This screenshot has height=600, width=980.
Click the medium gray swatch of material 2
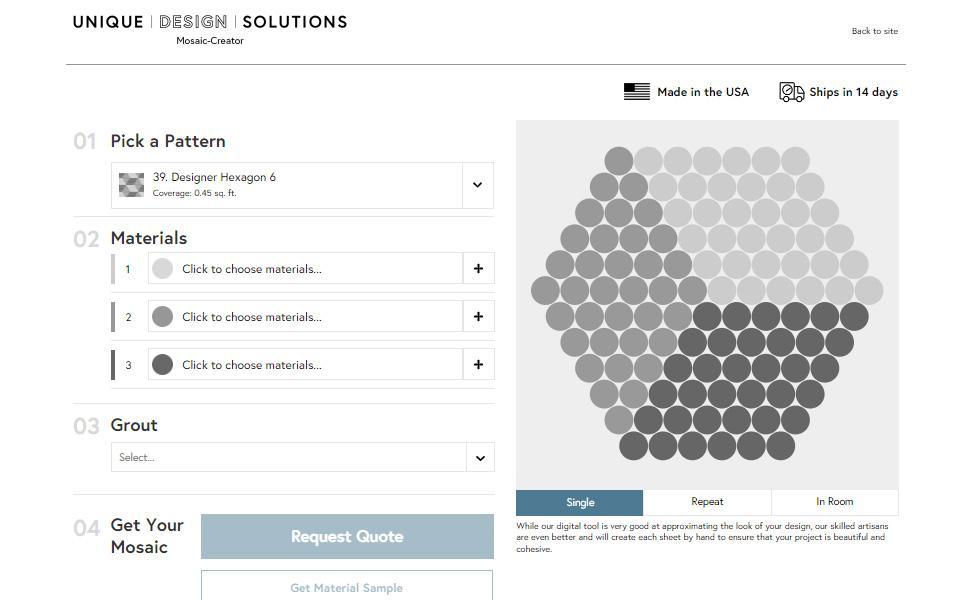pyautogui.click(x=162, y=316)
